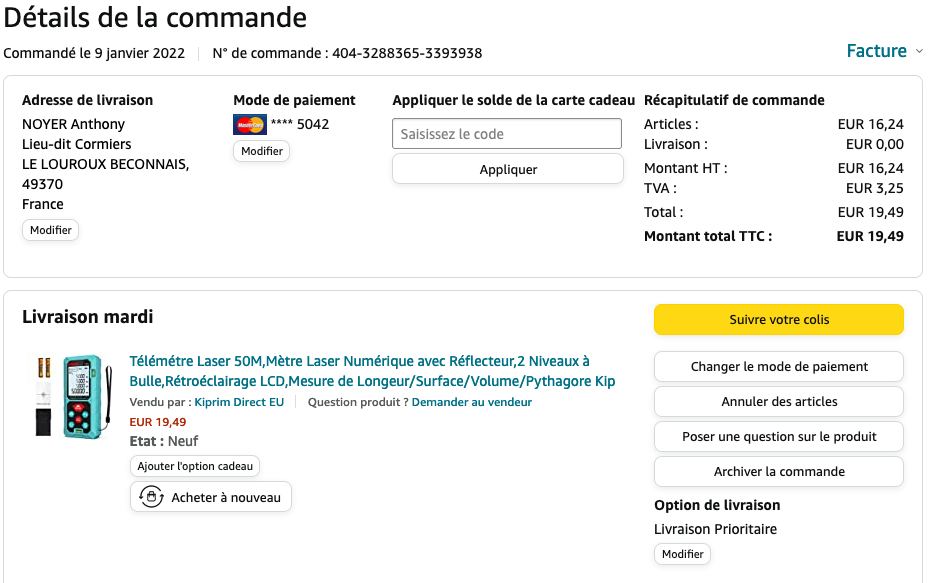Viewport: 930px width, 583px height.
Task: Click the gift card code input field
Action: (507, 134)
